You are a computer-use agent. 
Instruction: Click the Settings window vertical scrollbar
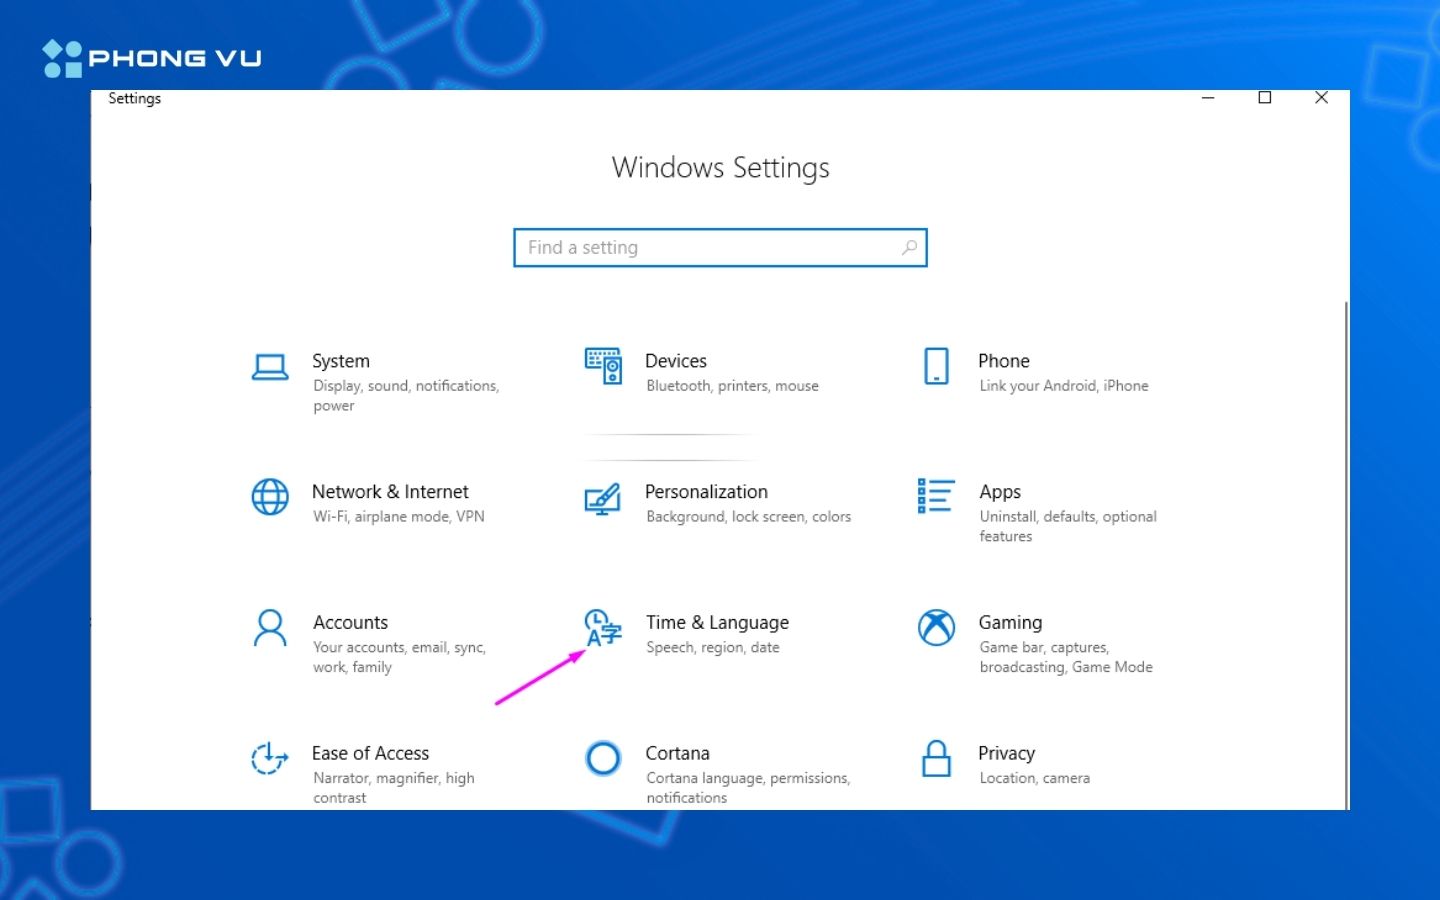[1346, 550]
